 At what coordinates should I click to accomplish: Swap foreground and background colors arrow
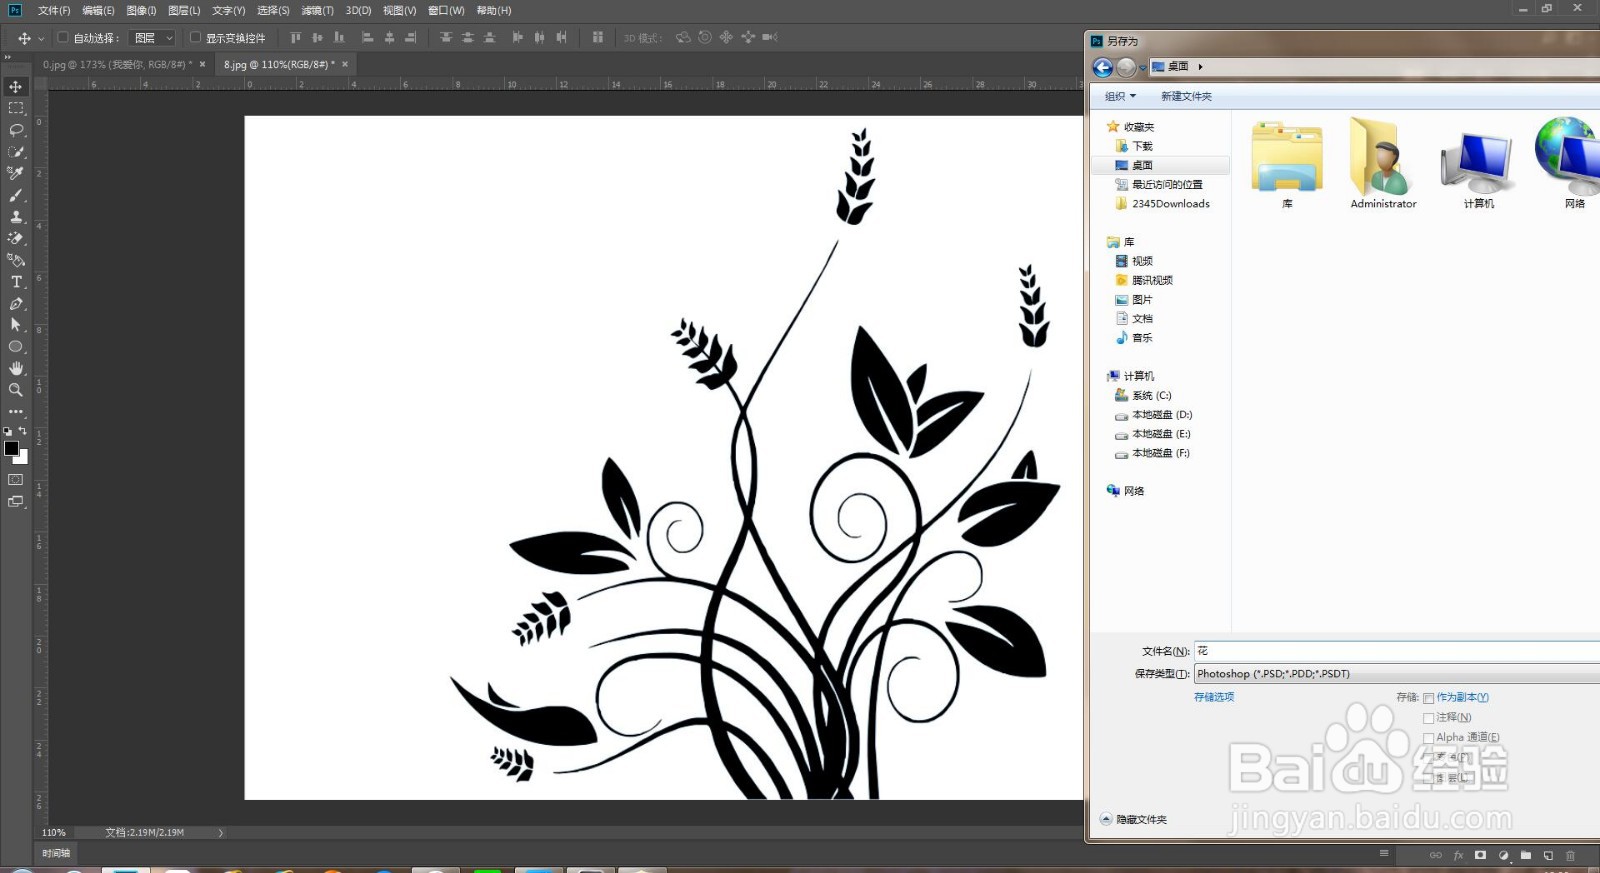tap(23, 431)
